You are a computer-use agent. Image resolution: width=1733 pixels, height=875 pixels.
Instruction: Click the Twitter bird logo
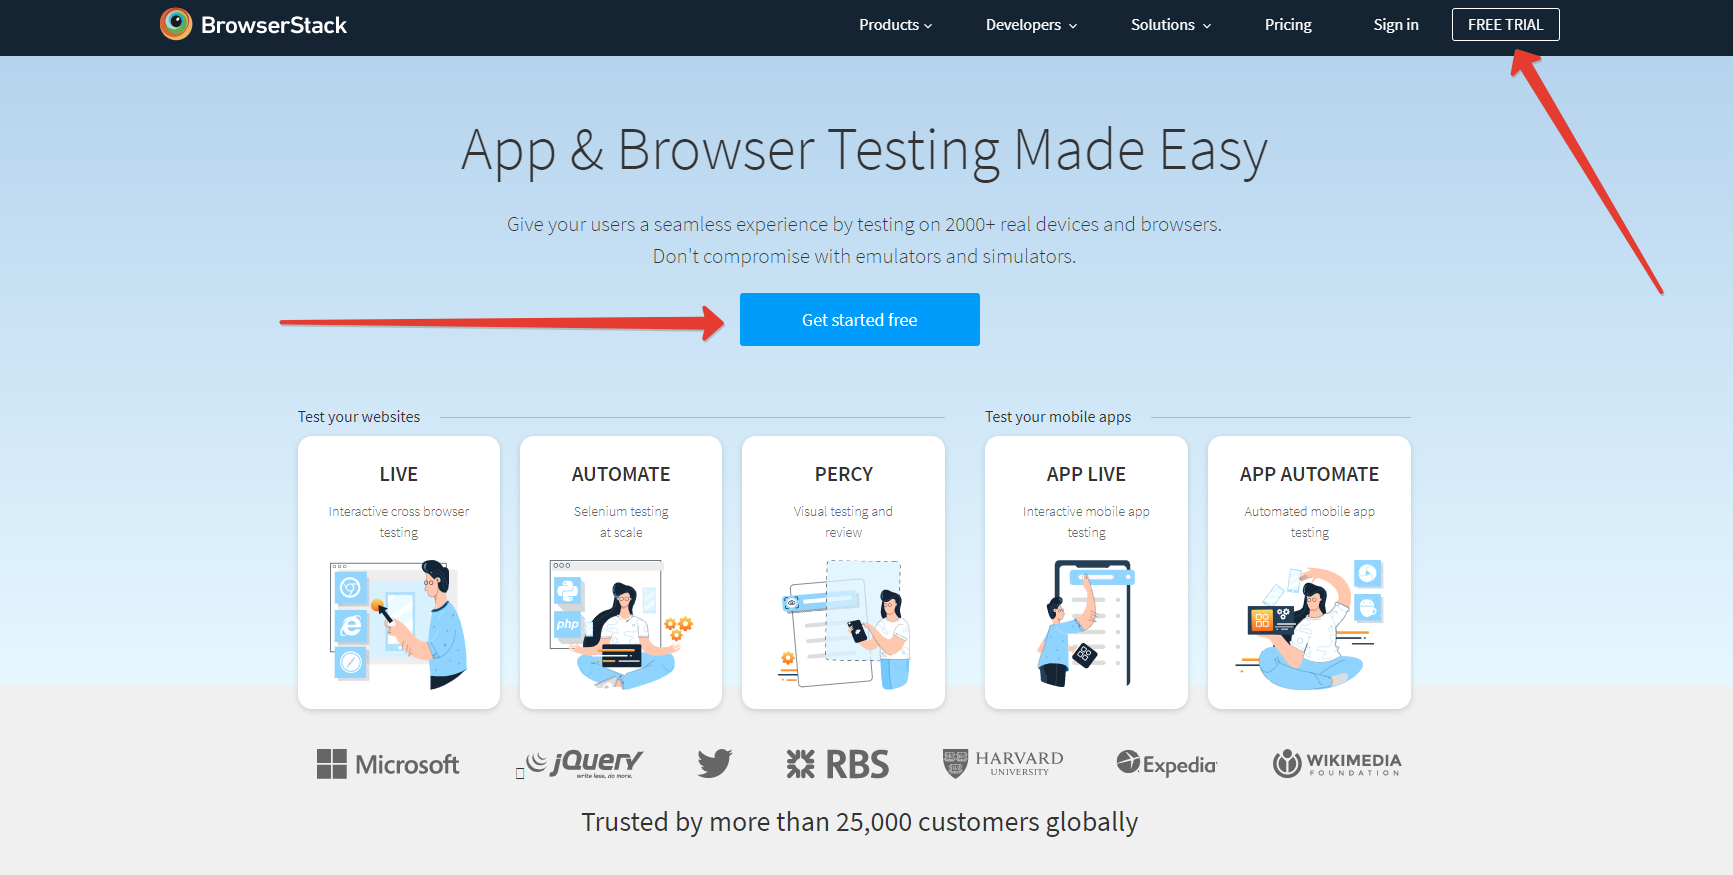click(x=715, y=764)
